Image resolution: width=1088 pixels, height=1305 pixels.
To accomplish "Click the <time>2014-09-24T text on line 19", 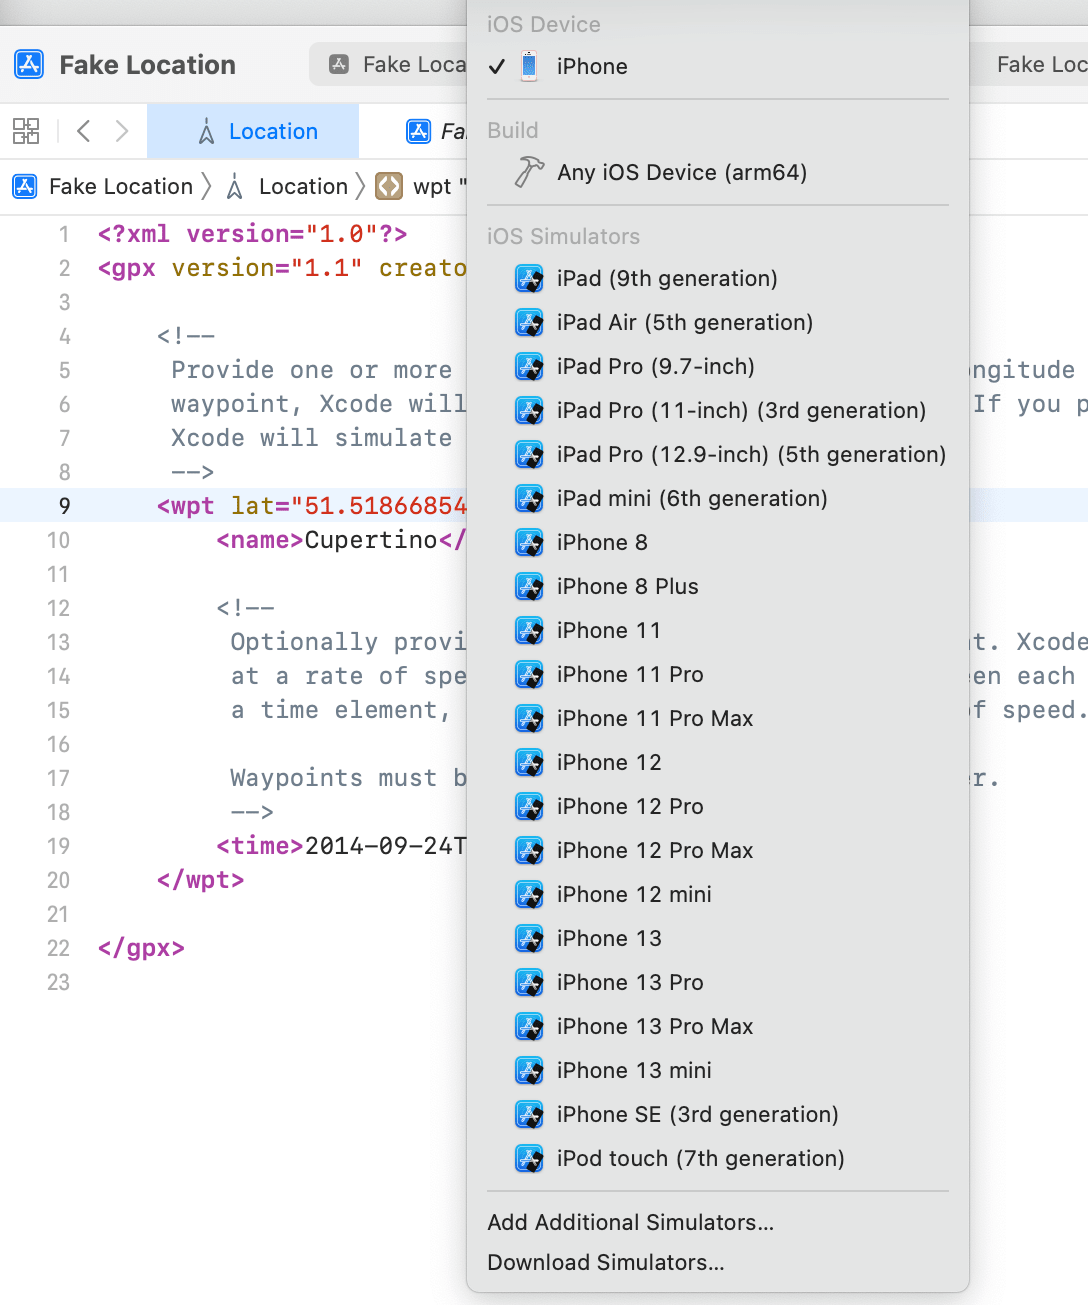I will coord(342,846).
